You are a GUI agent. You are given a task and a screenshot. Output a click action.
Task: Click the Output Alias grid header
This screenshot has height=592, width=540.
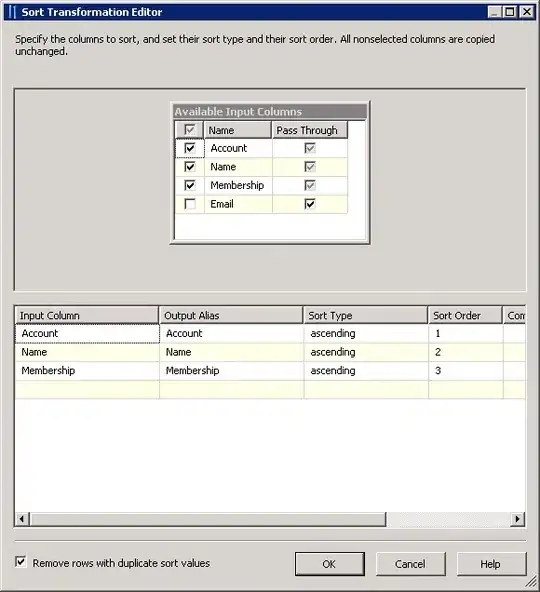point(231,315)
